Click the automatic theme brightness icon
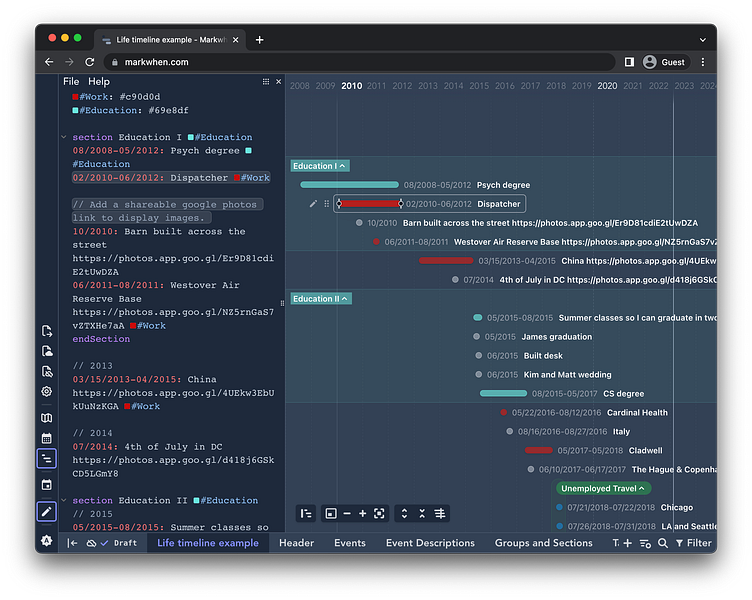This screenshot has width=752, height=600. coord(47,541)
